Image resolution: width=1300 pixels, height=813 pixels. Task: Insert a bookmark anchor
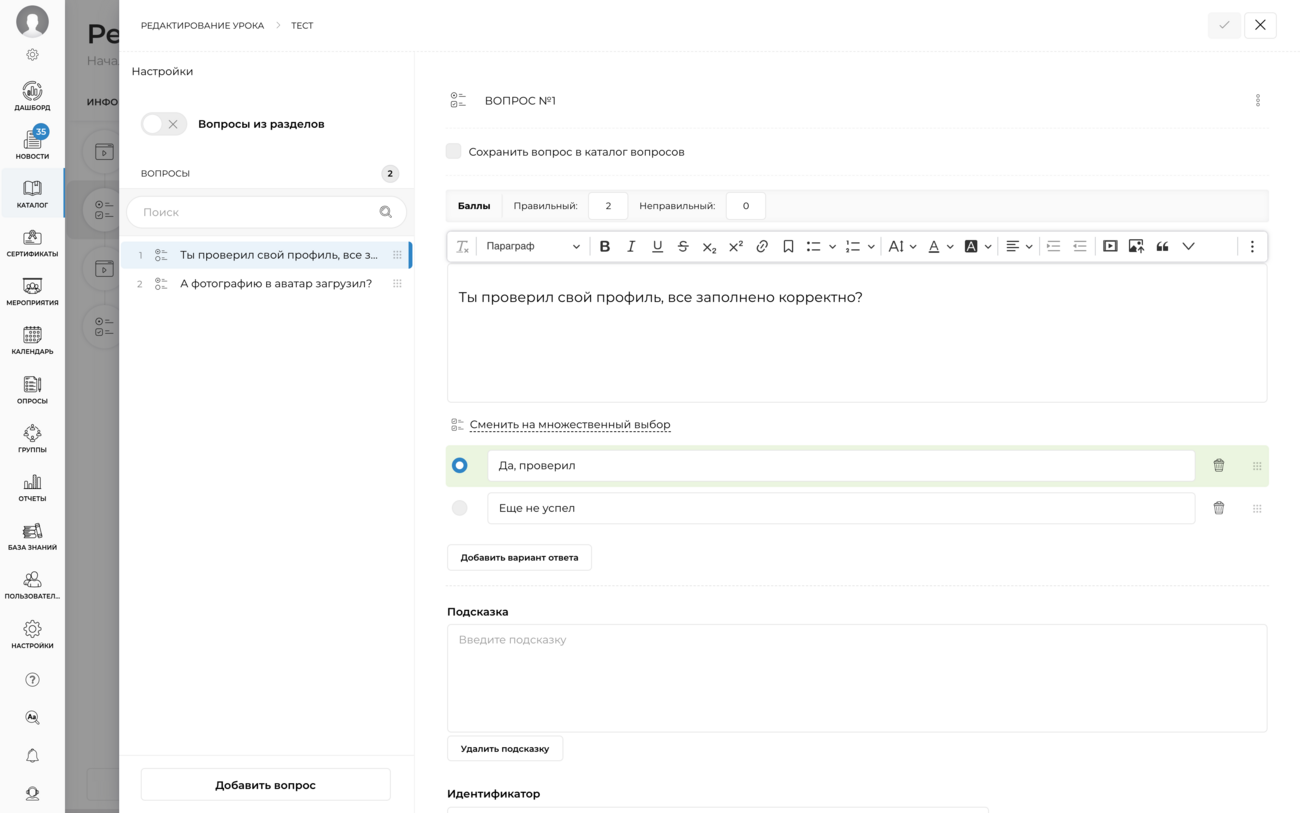(x=788, y=246)
